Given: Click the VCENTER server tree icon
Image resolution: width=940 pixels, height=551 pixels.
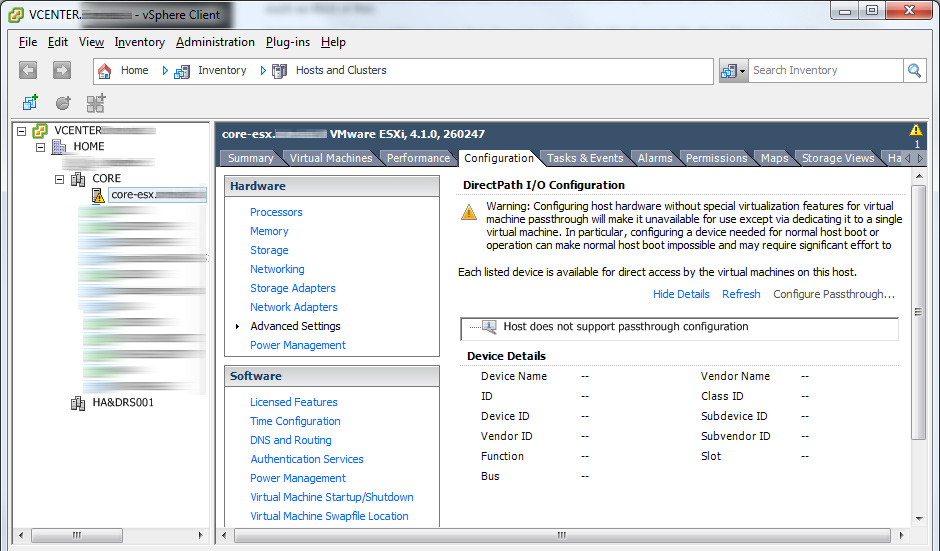Looking at the screenshot, I should (x=40, y=130).
